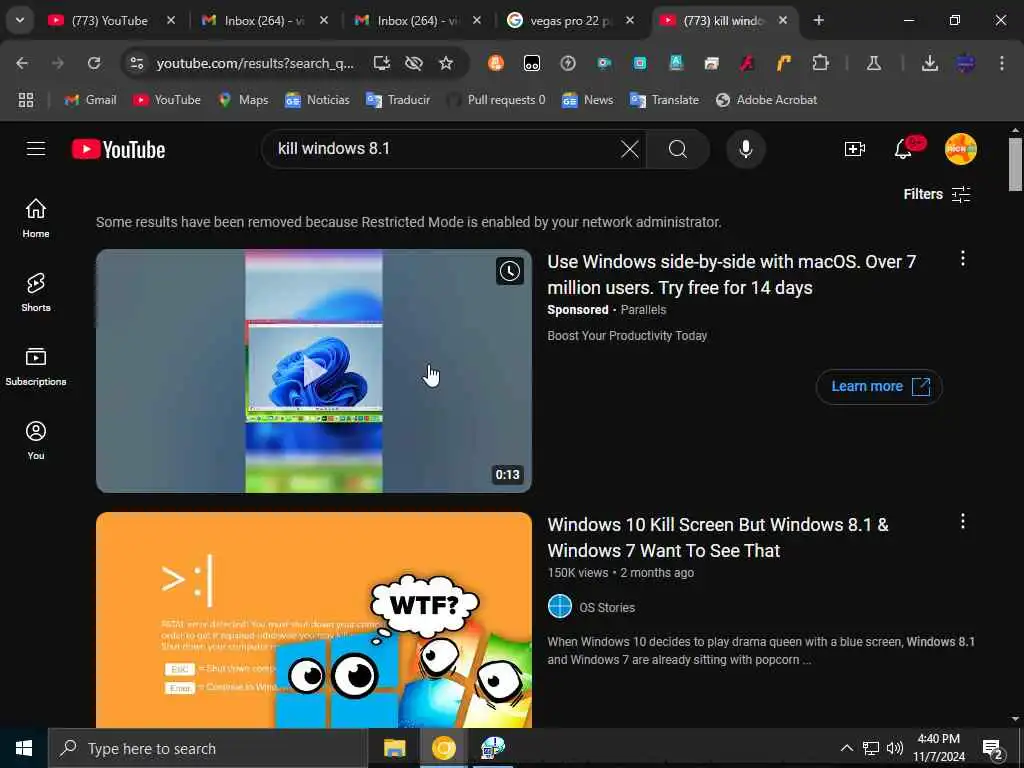Open the Noticias bookmark
This screenshot has width=1024, height=768.
[x=317, y=100]
